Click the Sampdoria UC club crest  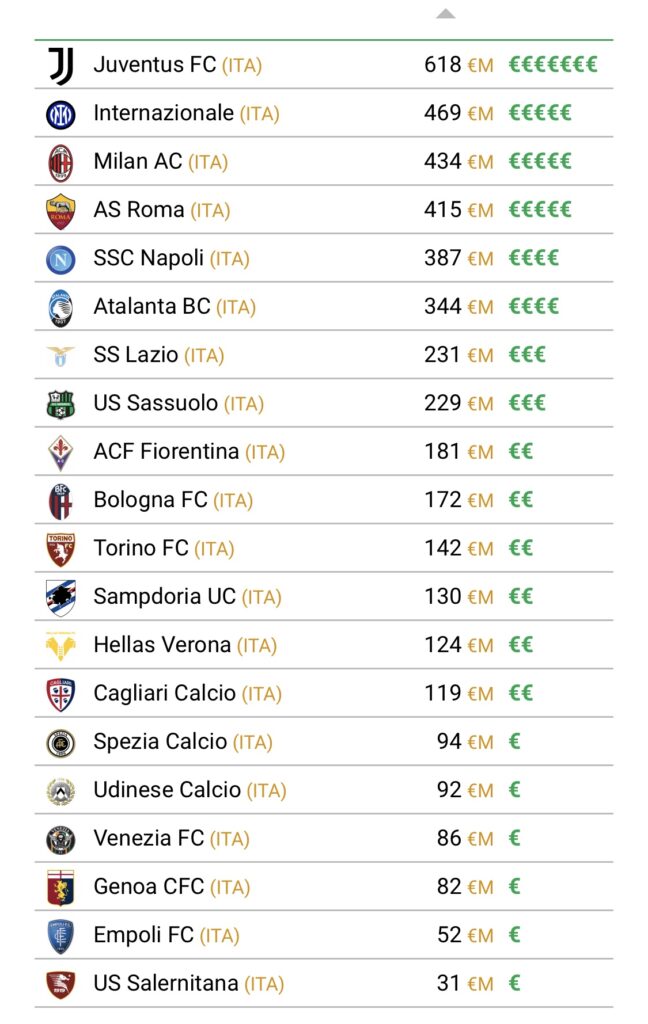click(x=61, y=597)
